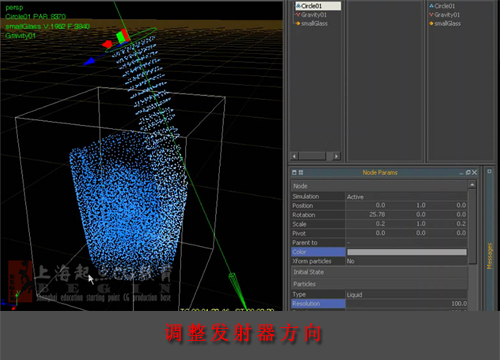
Task: Select Circle01 in the left node list
Action: pyautogui.click(x=318, y=6)
